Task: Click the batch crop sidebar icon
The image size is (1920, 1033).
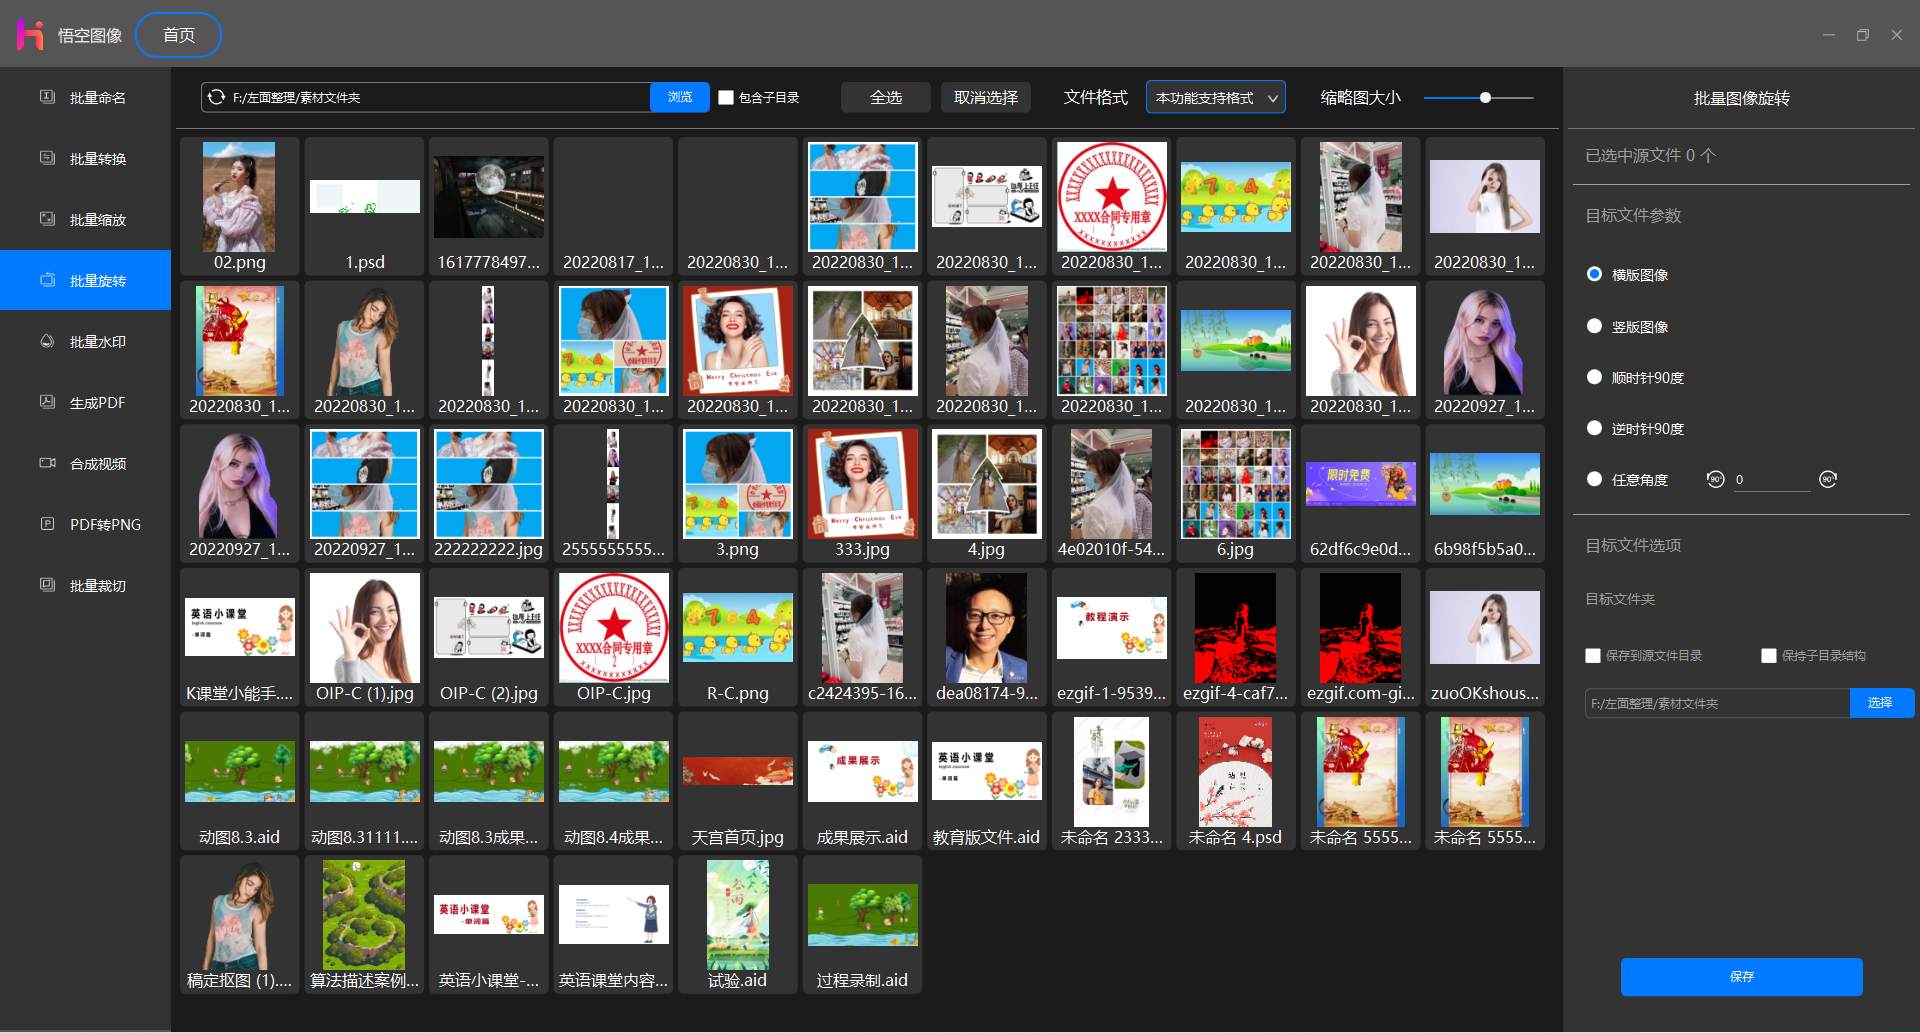Action: [x=47, y=585]
